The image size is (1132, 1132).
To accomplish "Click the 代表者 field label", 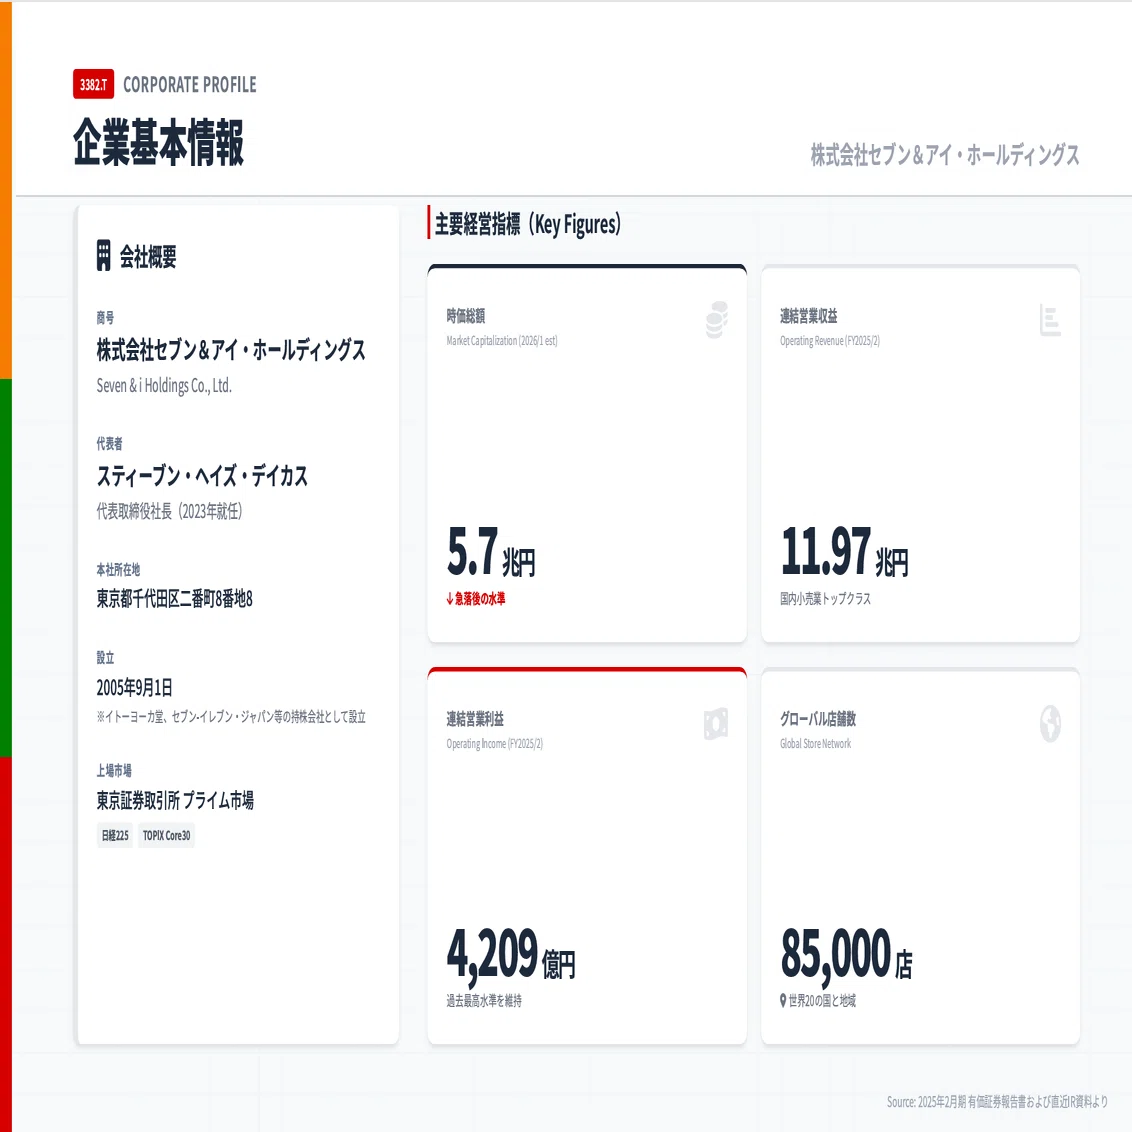I will (110, 443).
